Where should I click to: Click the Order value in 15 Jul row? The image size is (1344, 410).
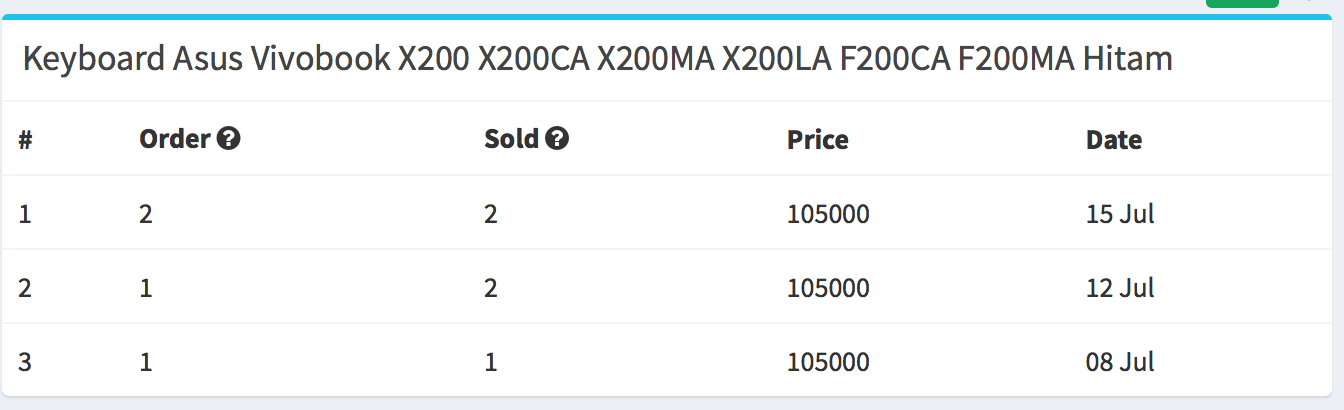coord(146,213)
